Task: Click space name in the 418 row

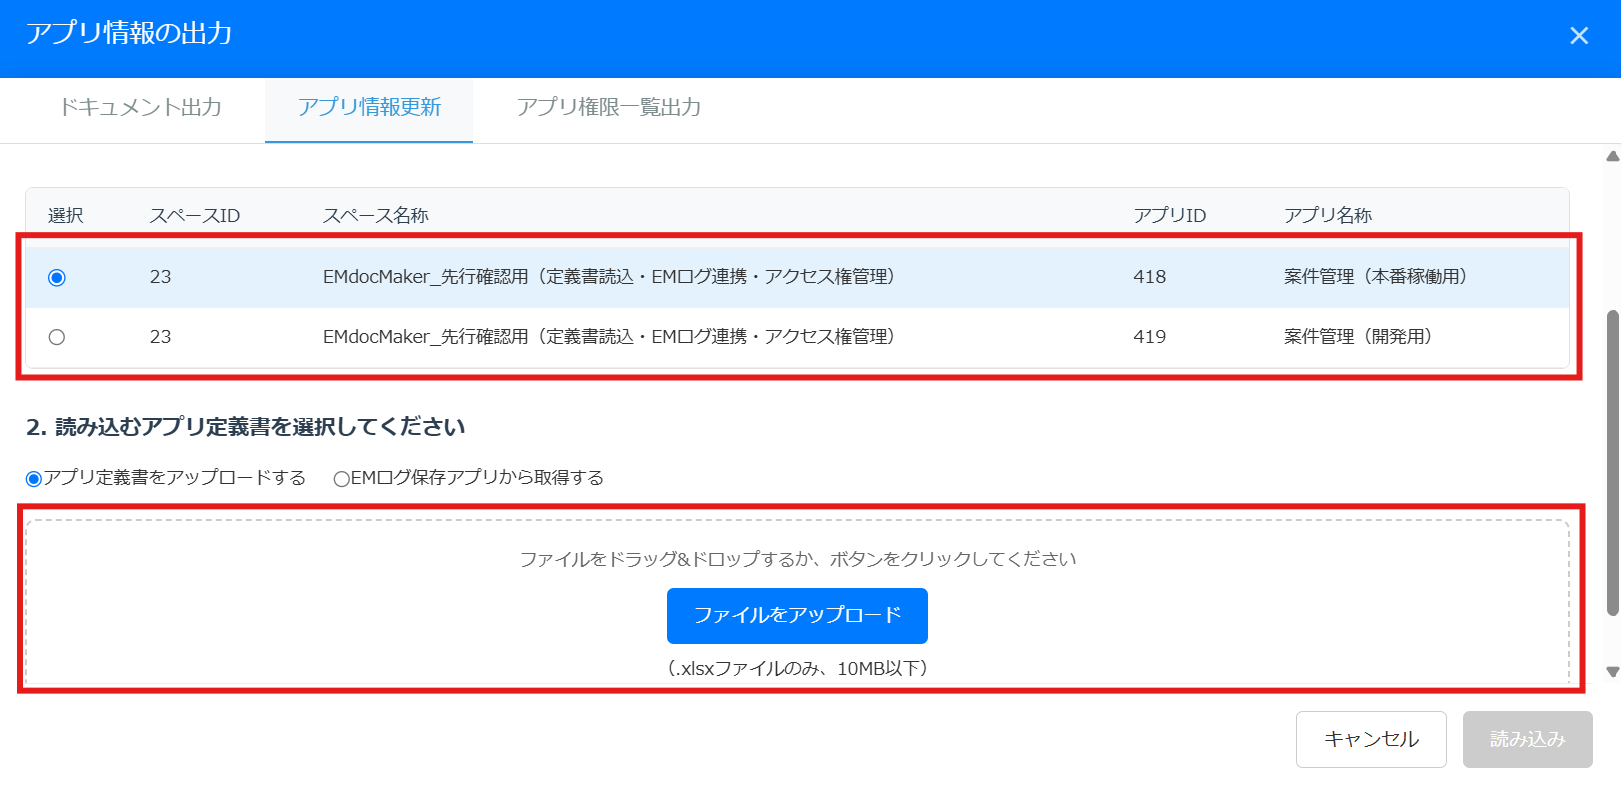Action: point(611,277)
